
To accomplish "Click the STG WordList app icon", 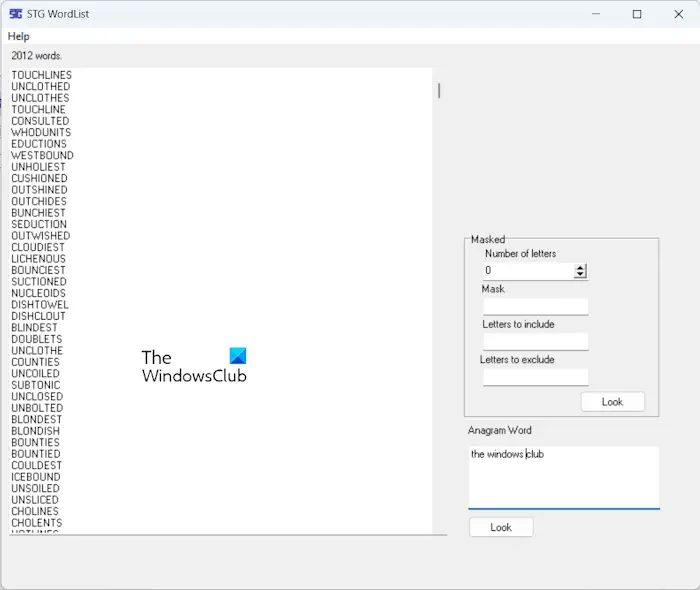I will pyautogui.click(x=16, y=14).
